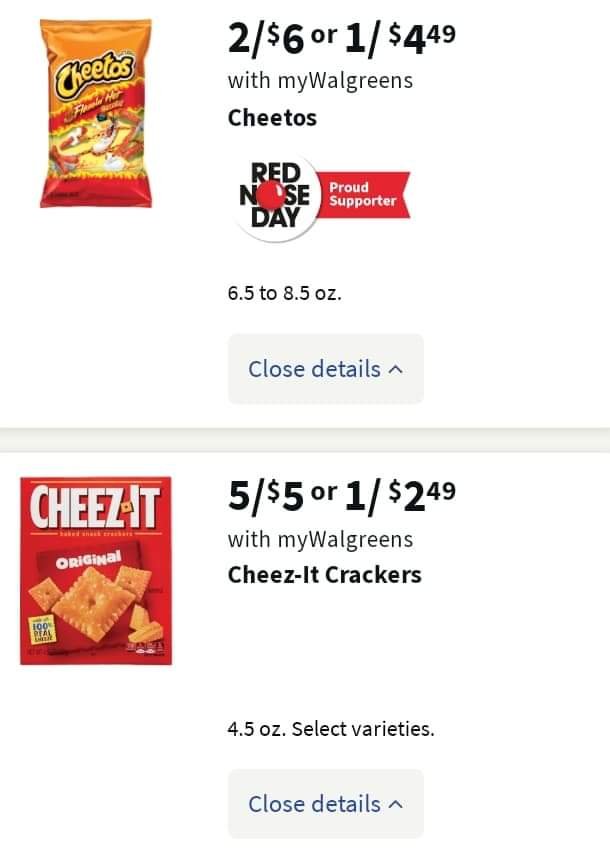Click 'with myWalgreens' under the Cheetos price
This screenshot has width=610, height=859.
[320, 81]
